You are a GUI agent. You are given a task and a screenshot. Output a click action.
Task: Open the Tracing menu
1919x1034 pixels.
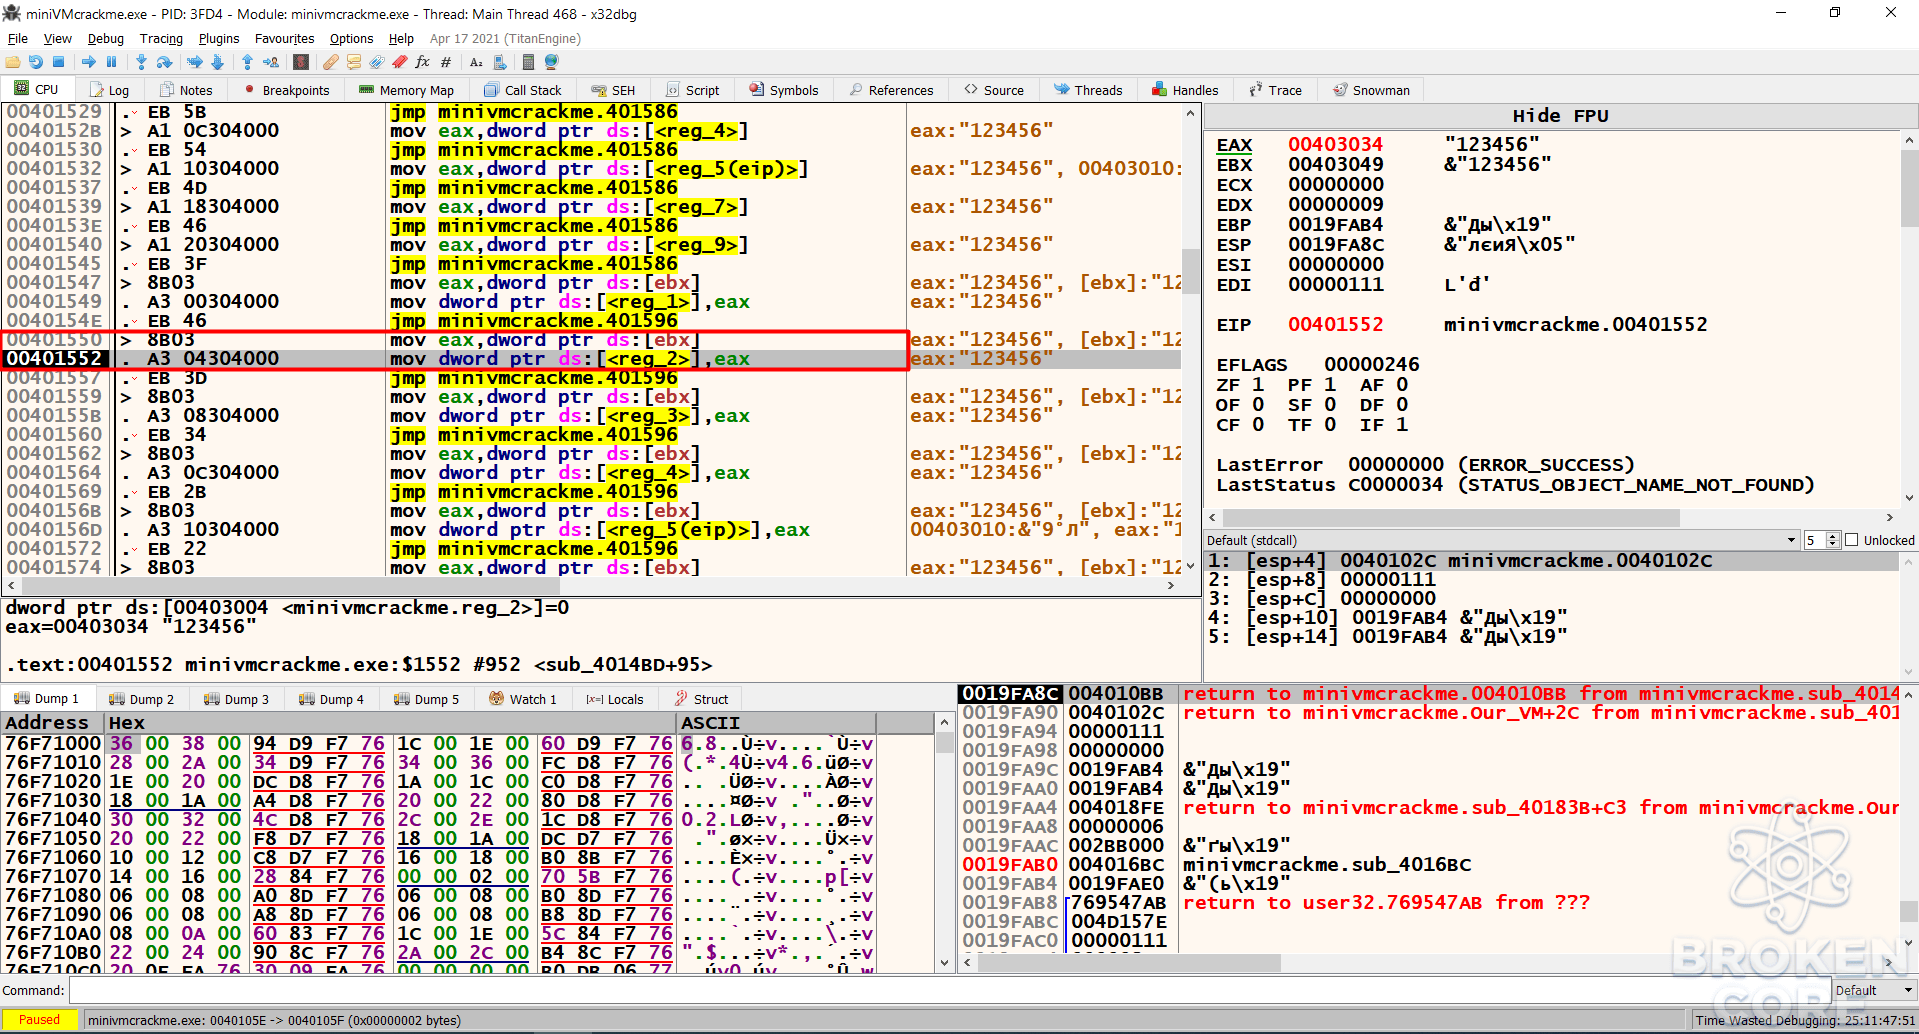161,38
